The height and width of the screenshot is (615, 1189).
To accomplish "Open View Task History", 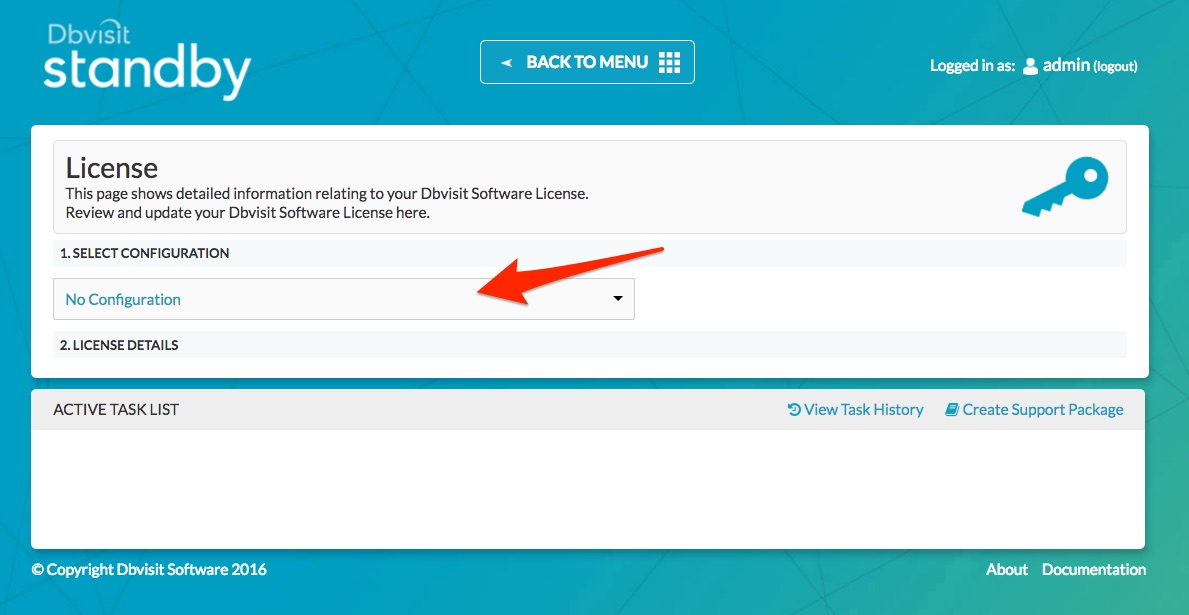I will (864, 409).
